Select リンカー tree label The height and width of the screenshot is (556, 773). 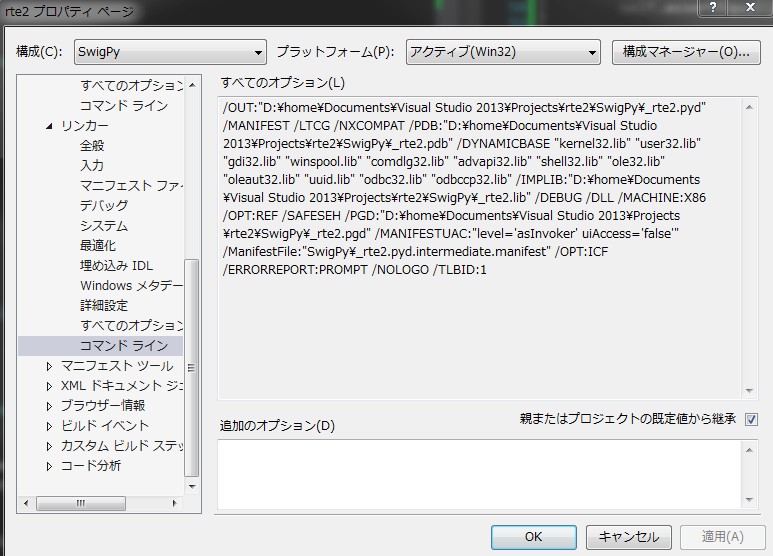[x=84, y=126]
